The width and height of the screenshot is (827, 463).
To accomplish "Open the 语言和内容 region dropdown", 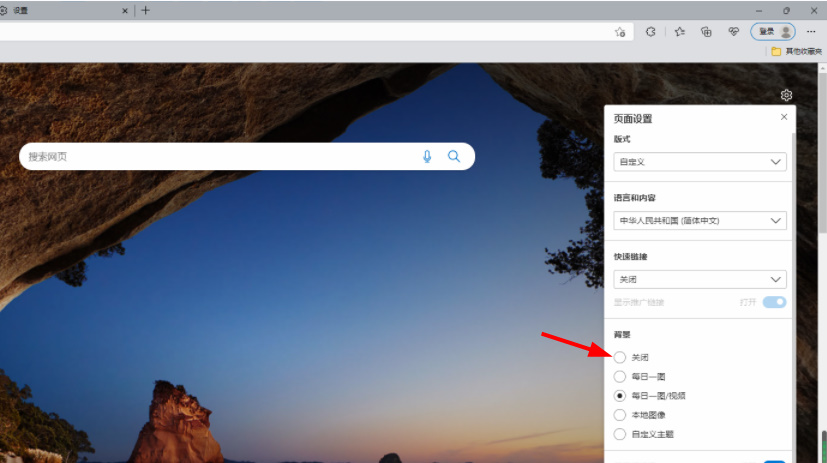I will [x=700, y=221].
